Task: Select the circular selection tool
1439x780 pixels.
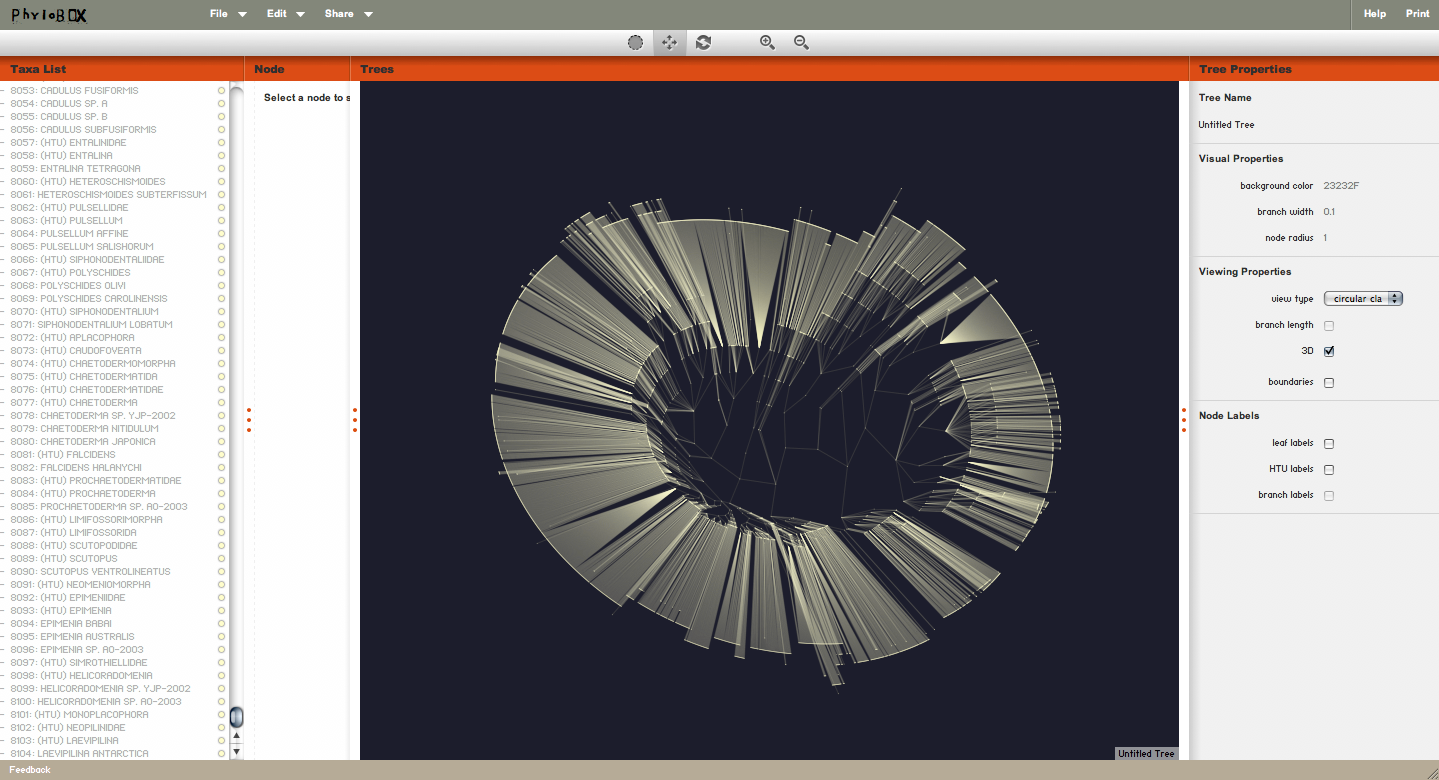Action: 635,42
